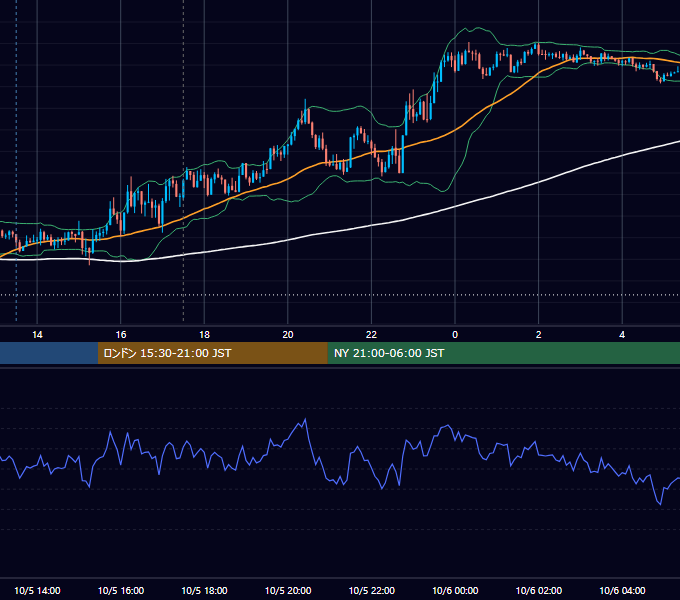Click the 10/5 16:00 date label
The width and height of the screenshot is (680, 600).
121,590
